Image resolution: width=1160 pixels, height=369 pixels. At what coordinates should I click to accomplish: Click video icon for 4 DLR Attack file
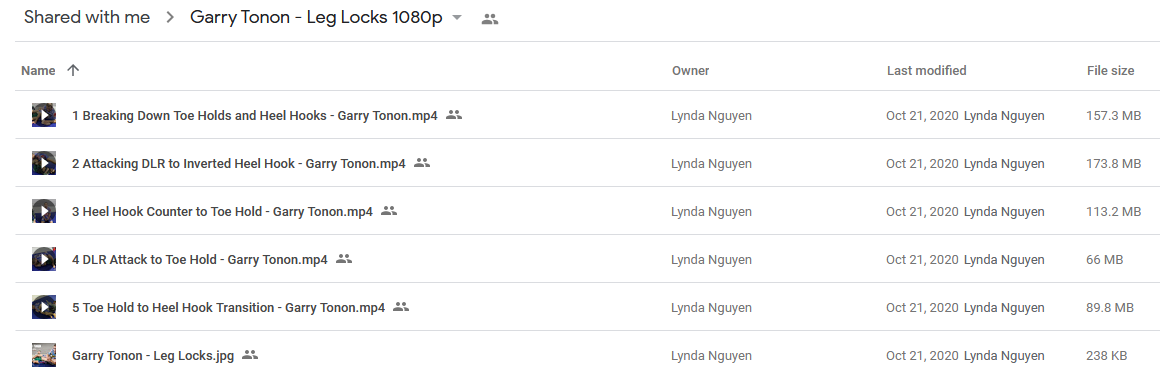[44, 260]
